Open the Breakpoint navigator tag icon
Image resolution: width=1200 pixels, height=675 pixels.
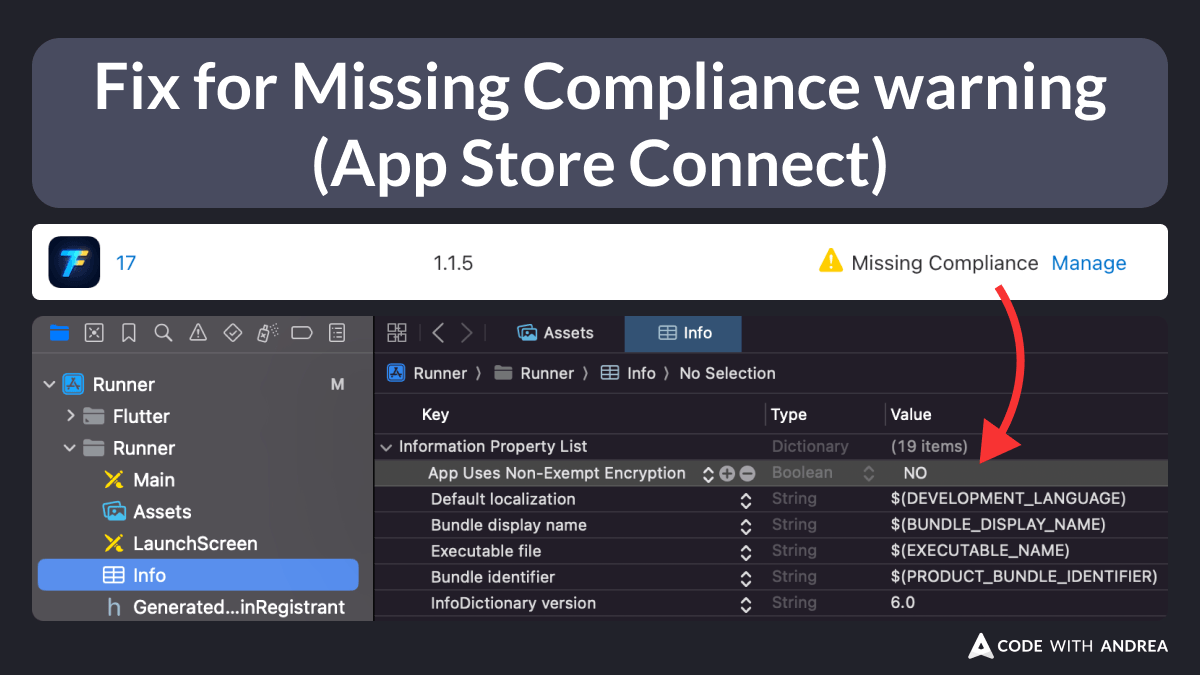[301, 333]
